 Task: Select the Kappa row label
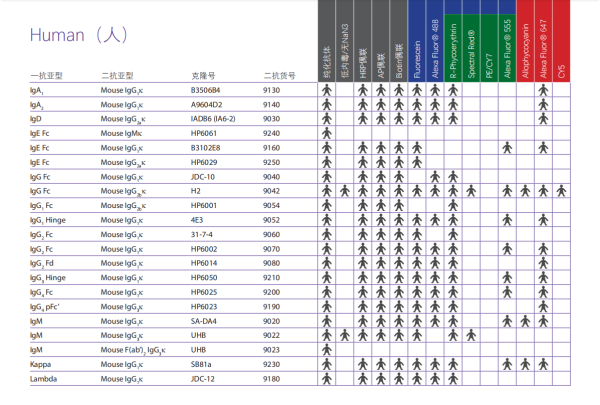pos(42,365)
